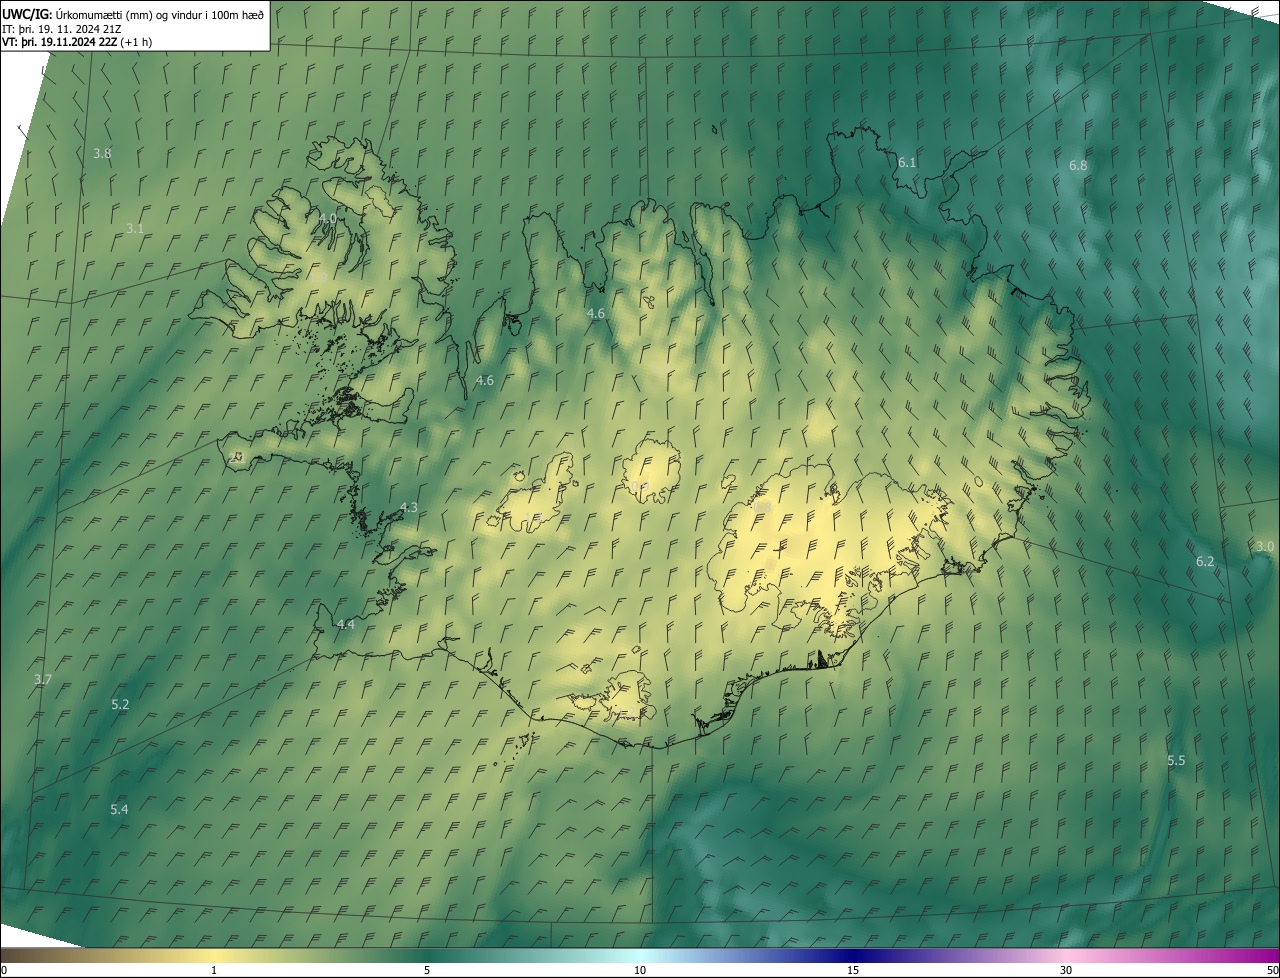The height and width of the screenshot is (978, 1280).
Task: Click the 5.4 value label on the map
Action: [x=119, y=809]
